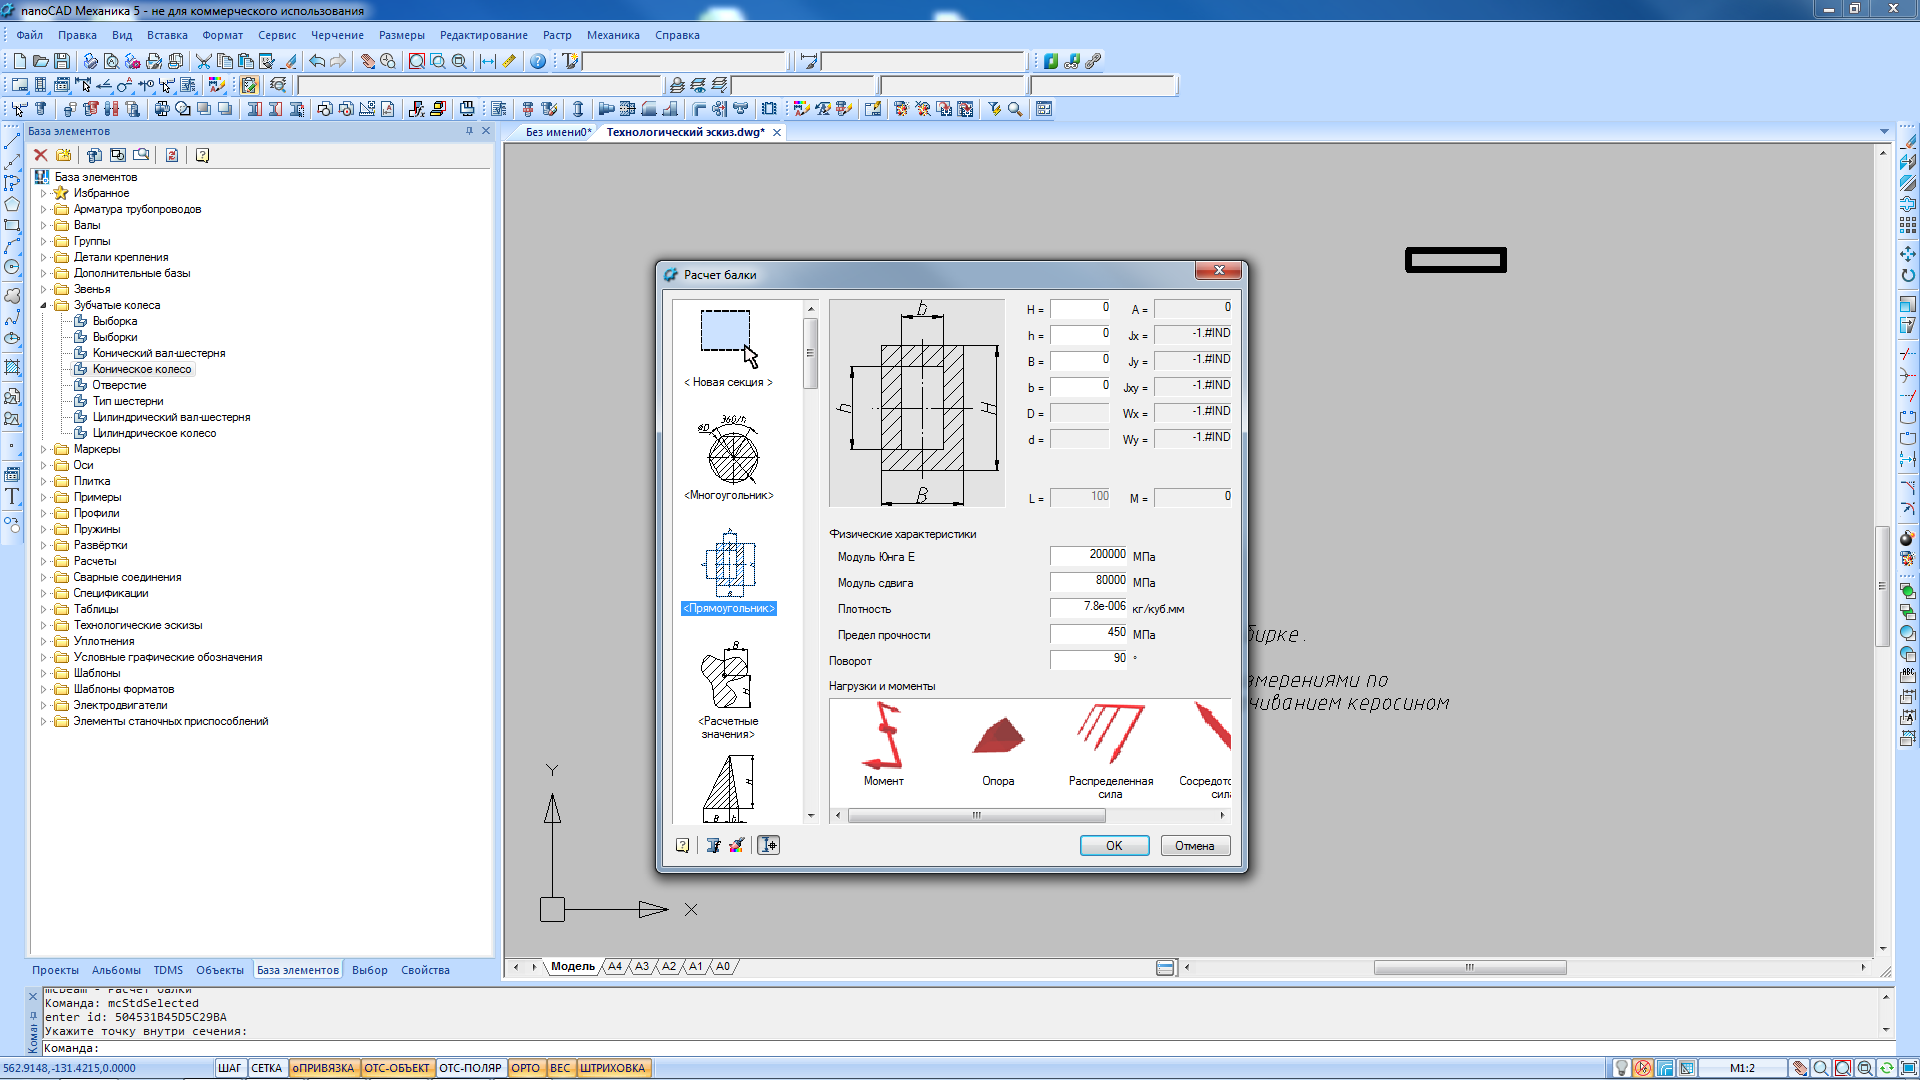The height and width of the screenshot is (1080, 1920).
Task: Click the red X delete icon in База элементов panel
Action: click(41, 155)
